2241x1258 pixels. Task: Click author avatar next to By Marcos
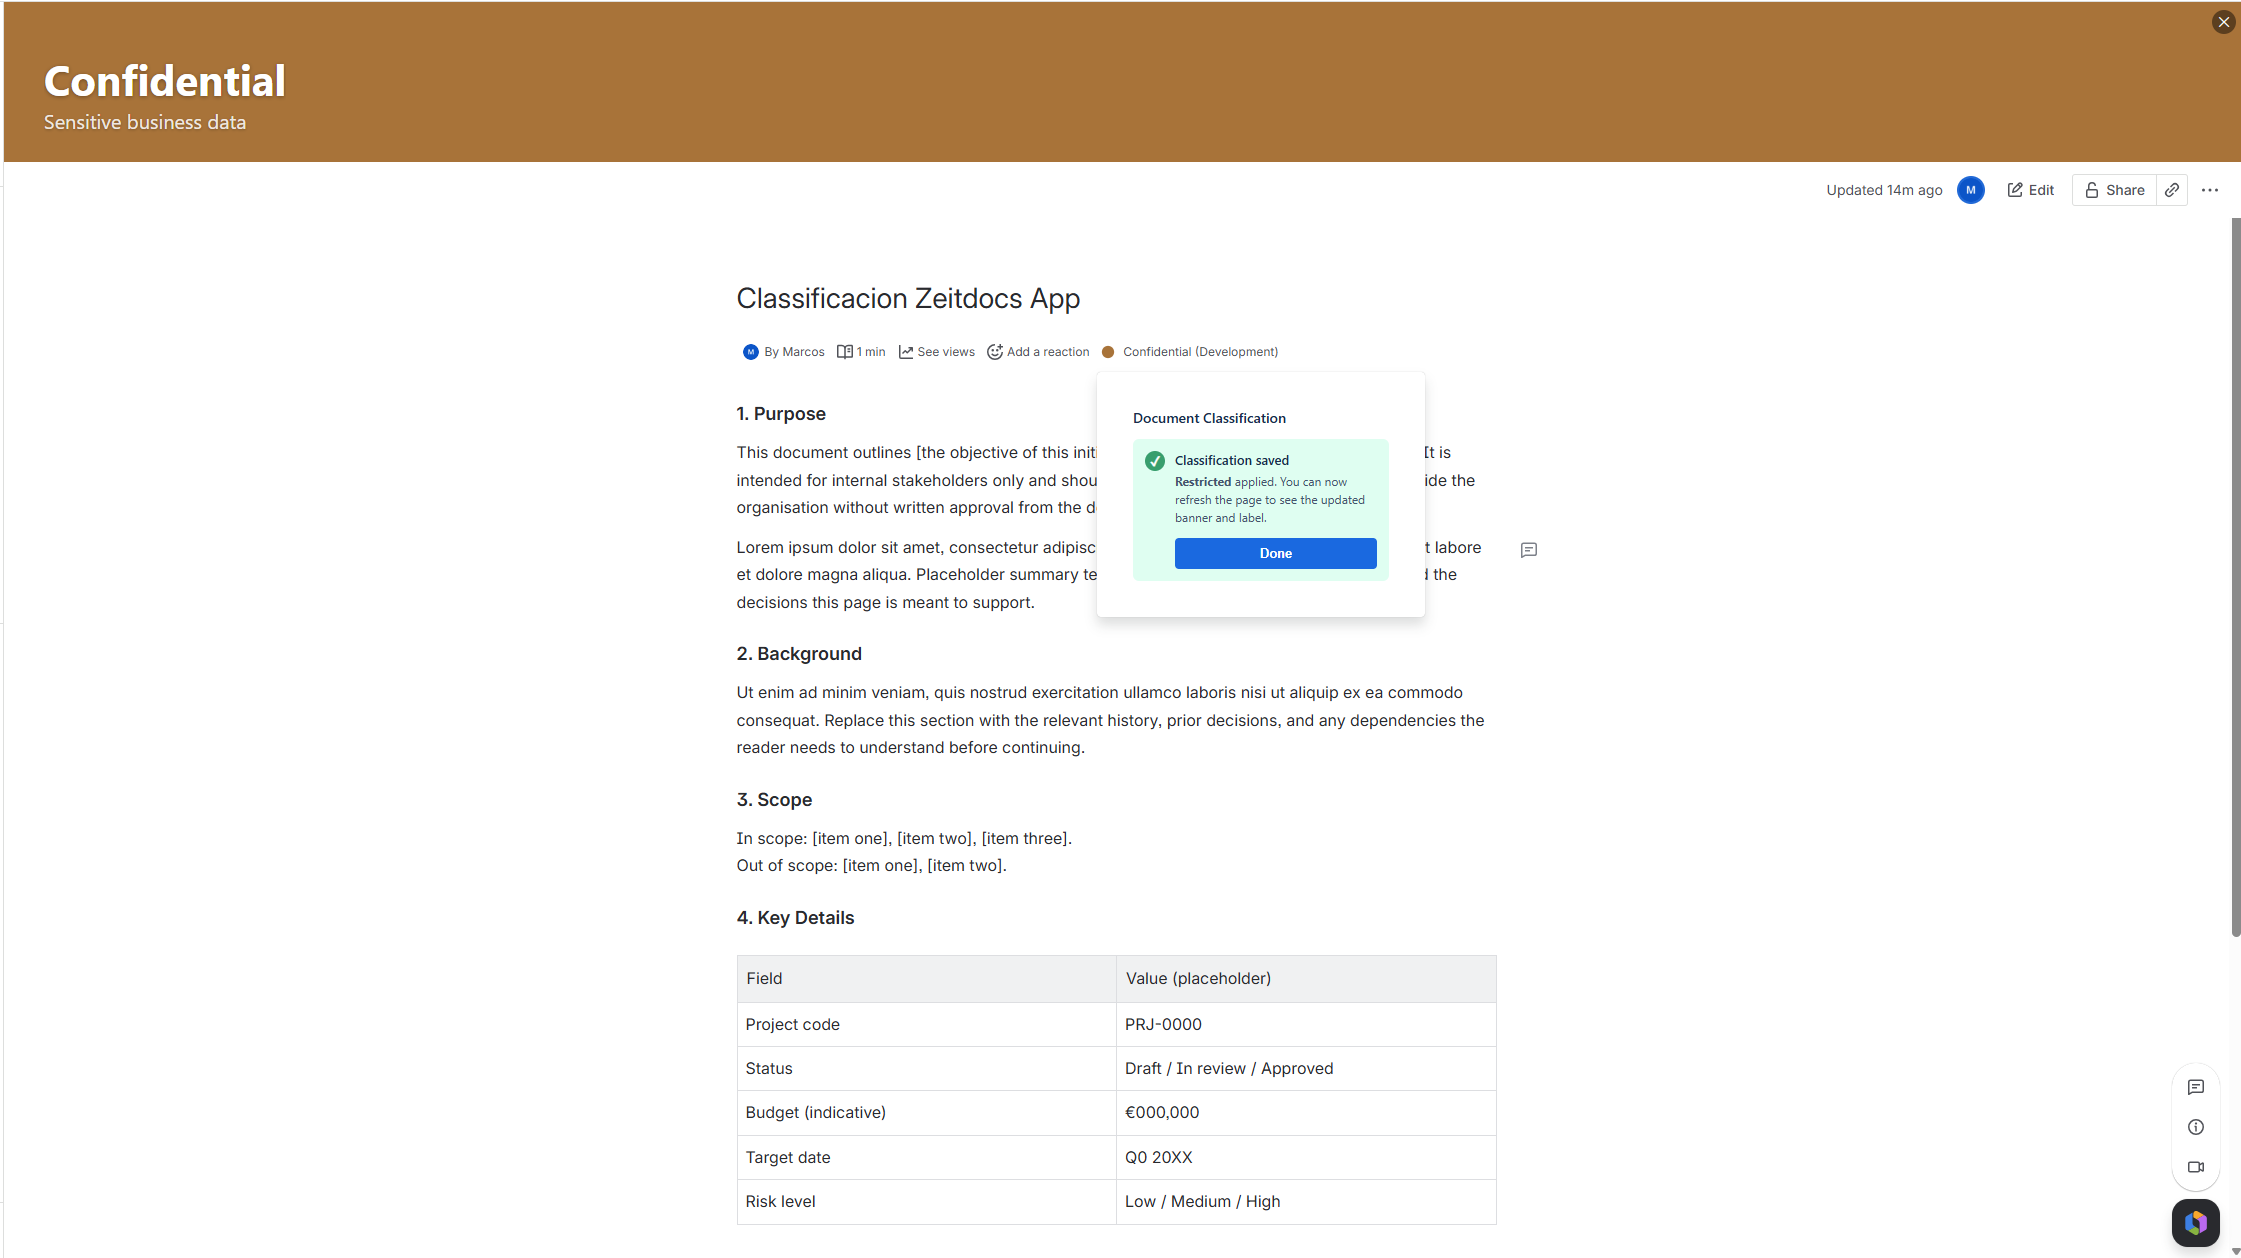(x=750, y=352)
